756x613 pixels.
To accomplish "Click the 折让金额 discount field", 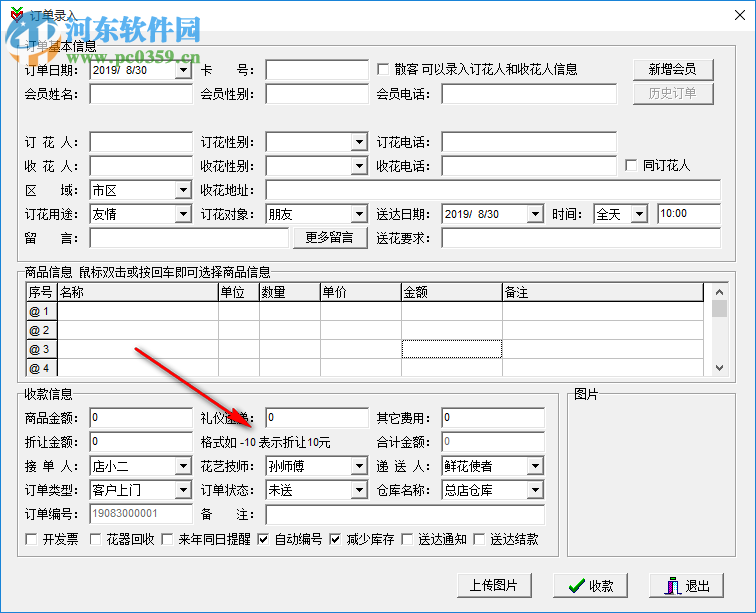I will [x=141, y=442].
